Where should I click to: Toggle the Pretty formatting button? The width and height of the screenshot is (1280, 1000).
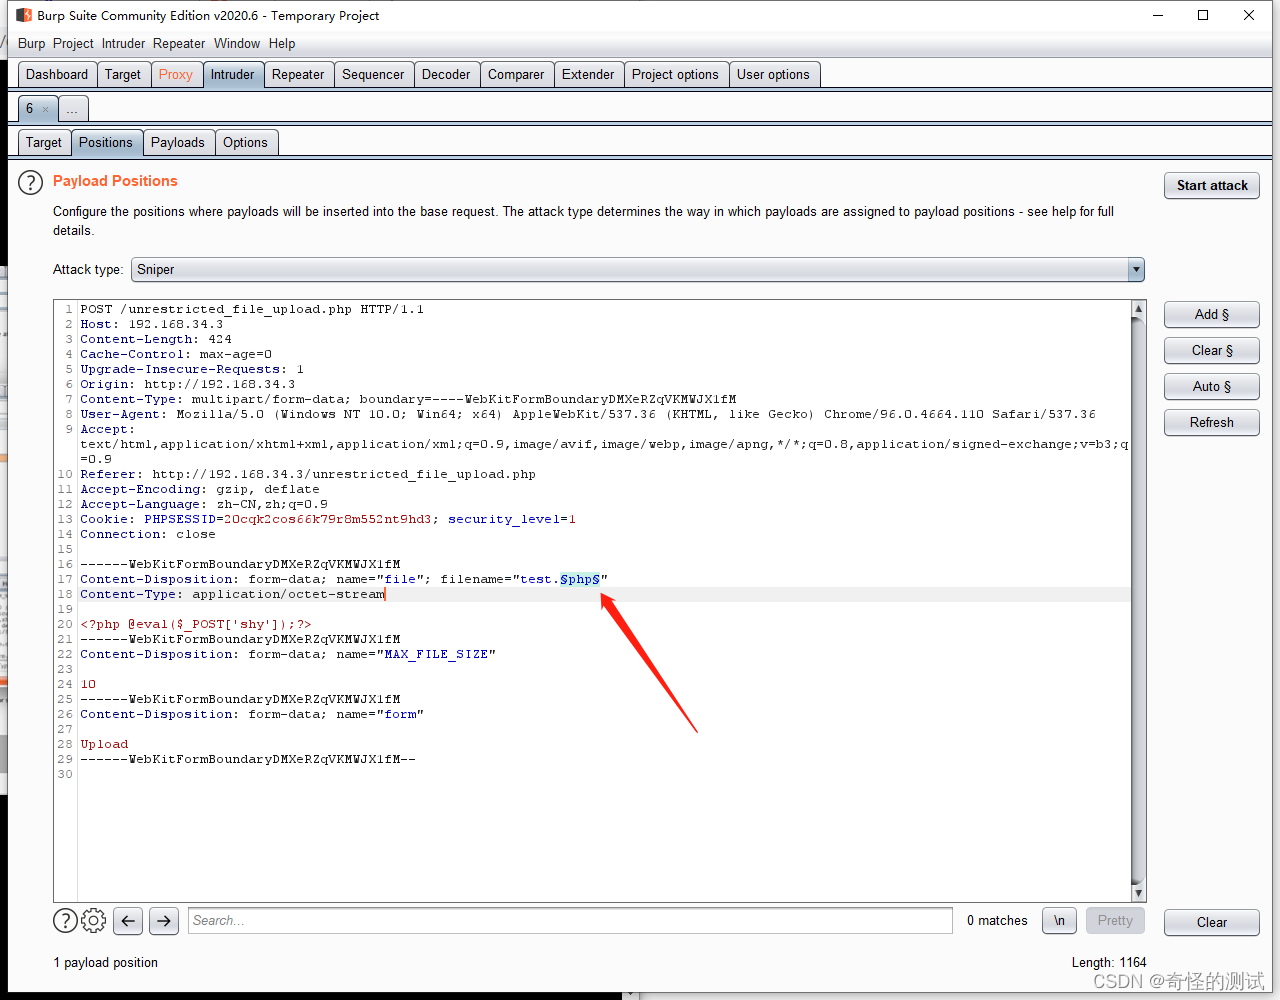click(x=1115, y=921)
